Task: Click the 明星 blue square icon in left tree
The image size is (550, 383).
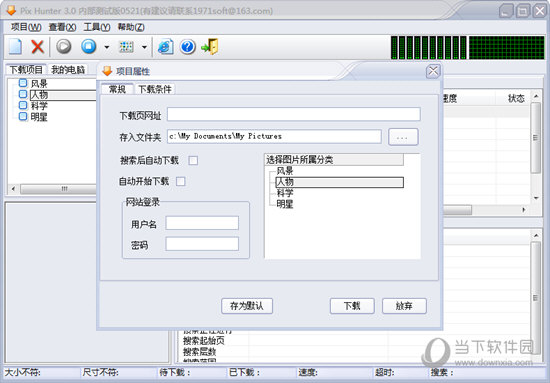Action: [x=23, y=116]
